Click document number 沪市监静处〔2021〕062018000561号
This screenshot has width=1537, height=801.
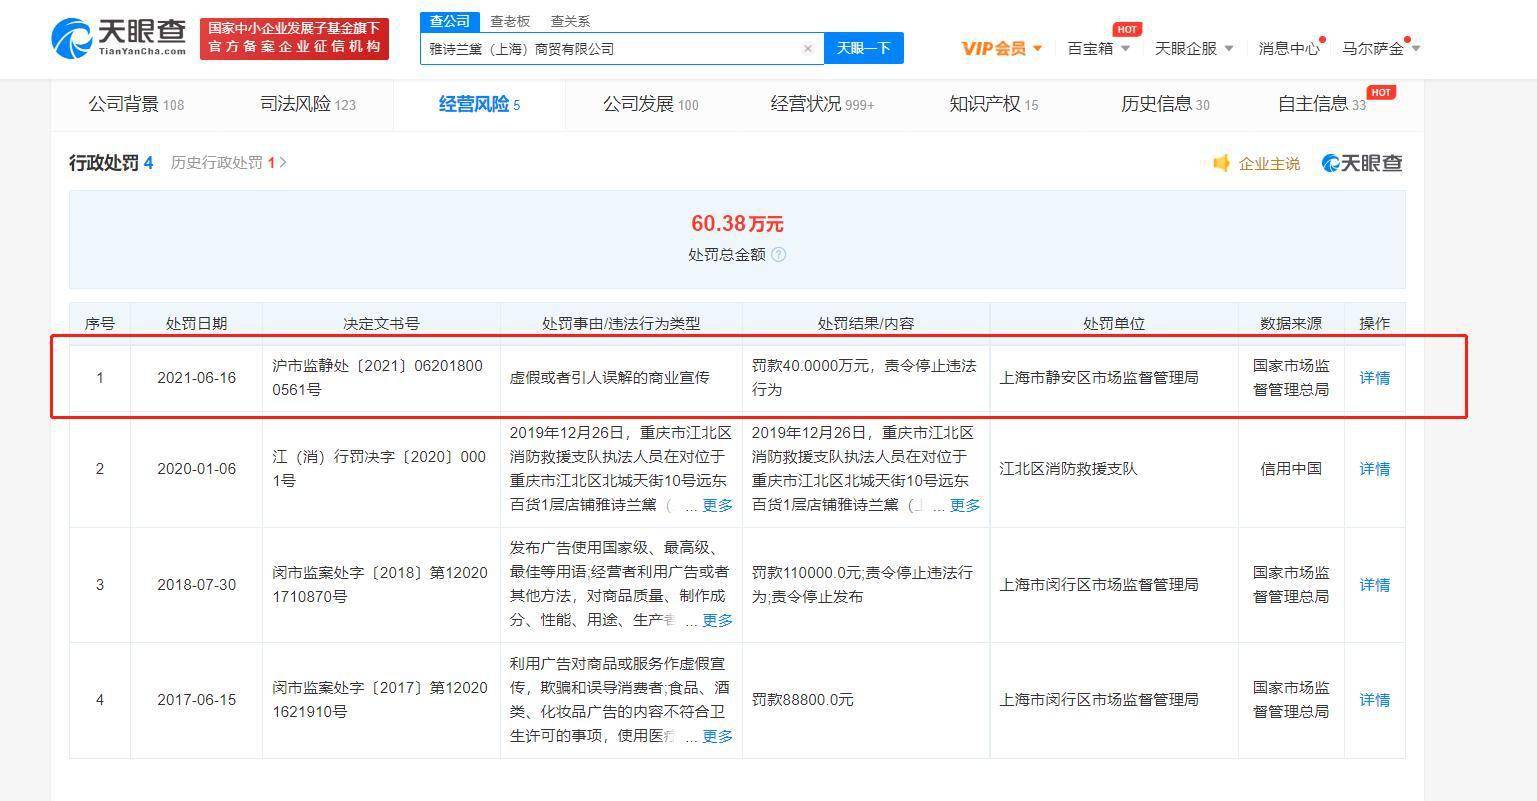[x=378, y=378]
